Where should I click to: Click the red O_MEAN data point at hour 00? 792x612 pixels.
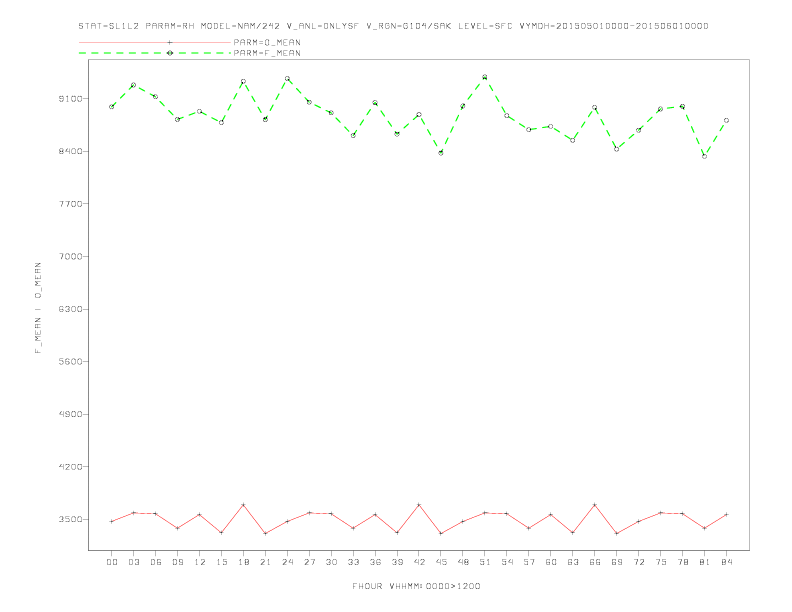[x=112, y=522]
